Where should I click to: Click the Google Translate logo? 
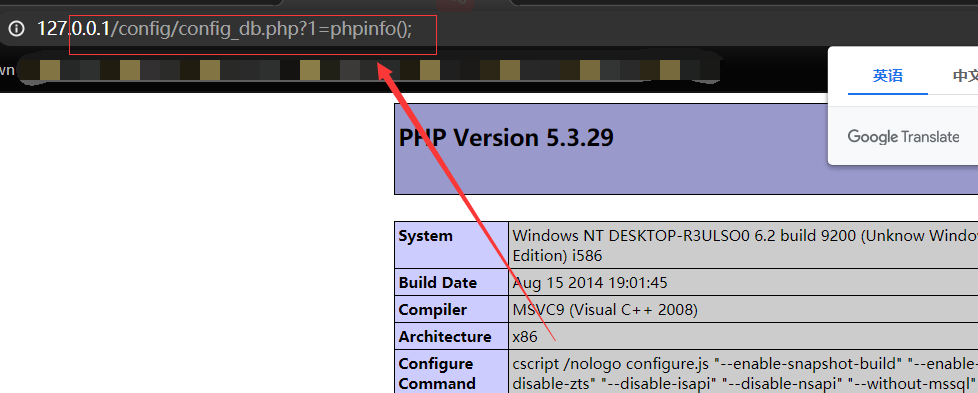903,137
